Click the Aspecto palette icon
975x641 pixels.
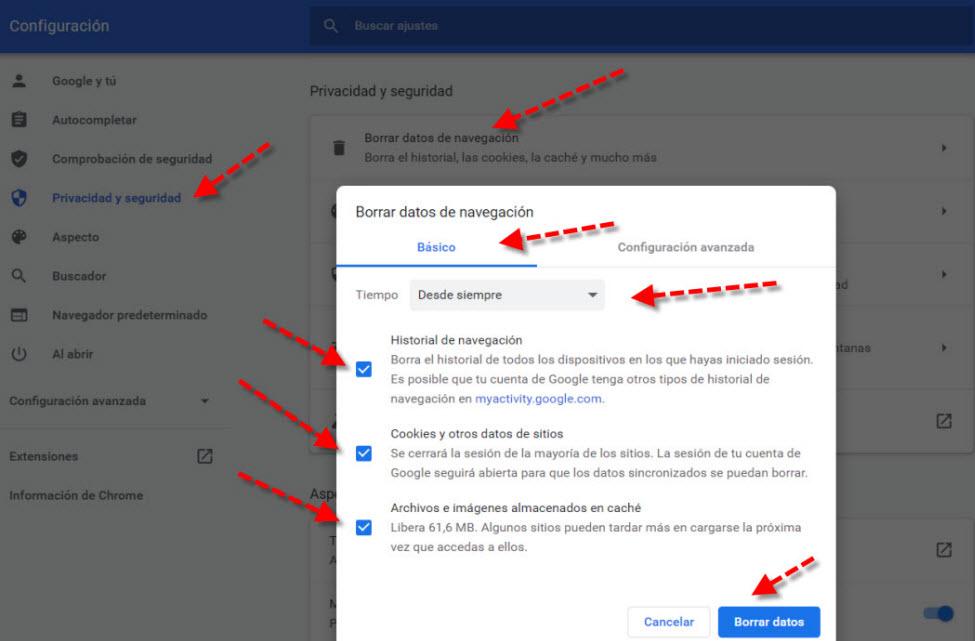19,237
